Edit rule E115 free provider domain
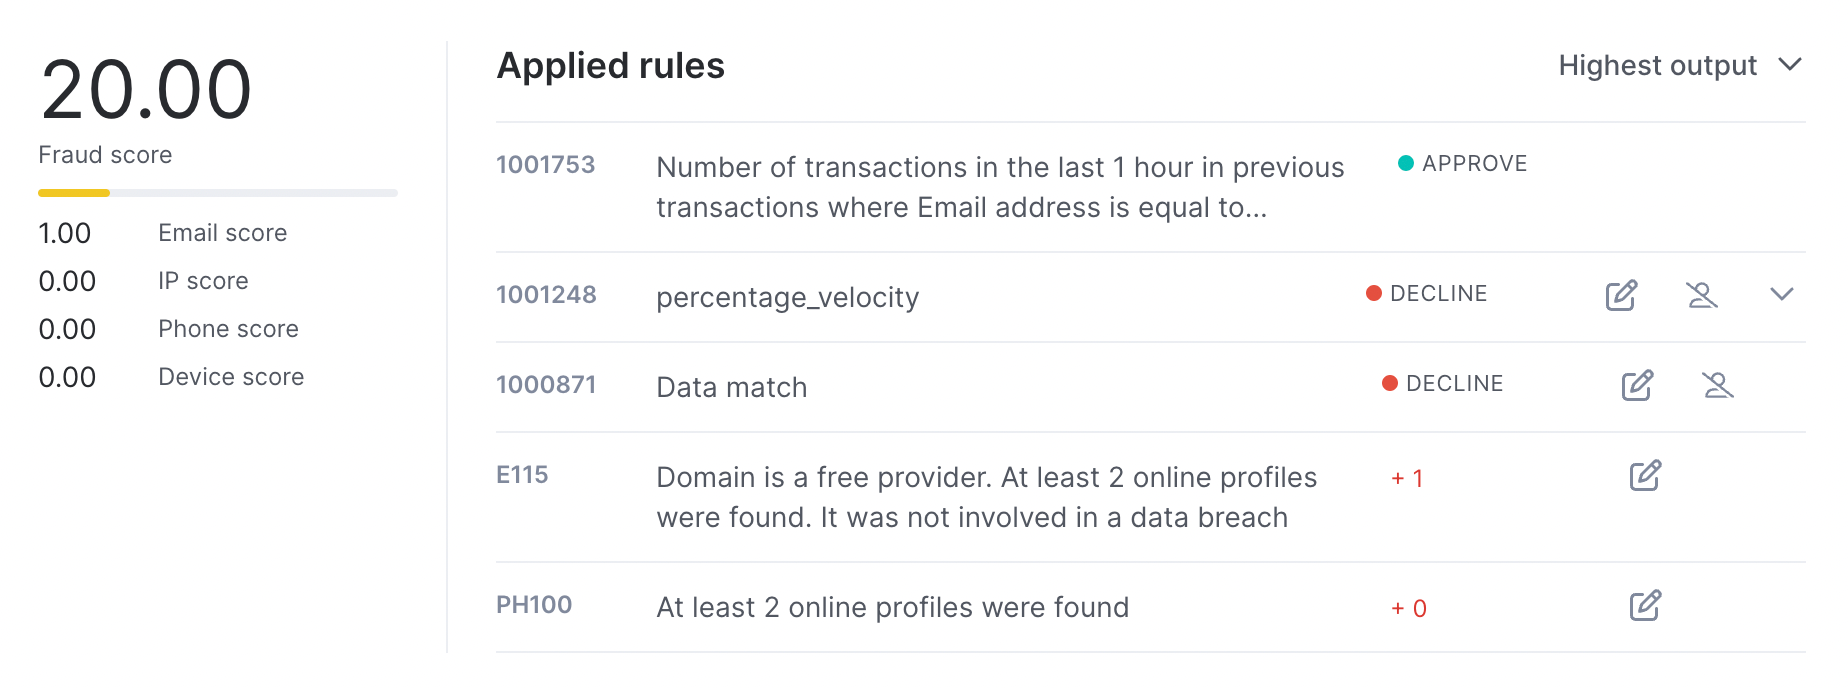Image resolution: width=1848 pixels, height=688 pixels. pos(1645,475)
